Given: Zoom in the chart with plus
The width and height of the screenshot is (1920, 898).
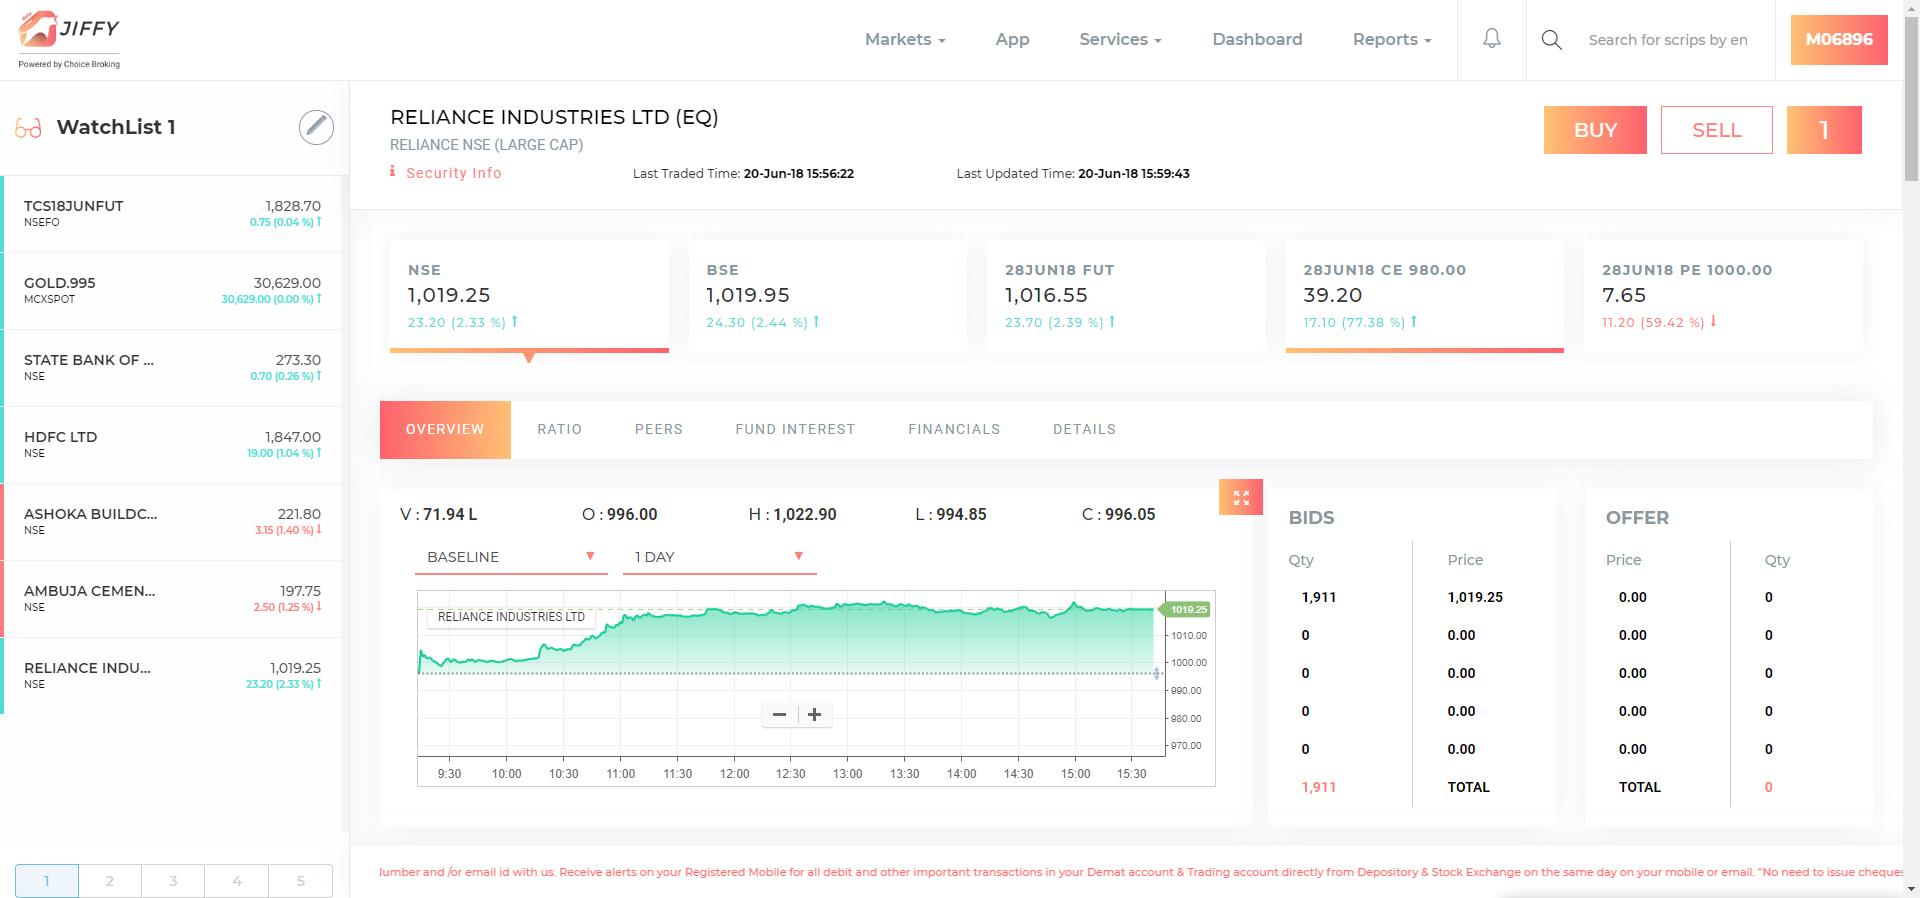Looking at the screenshot, I should coord(815,715).
